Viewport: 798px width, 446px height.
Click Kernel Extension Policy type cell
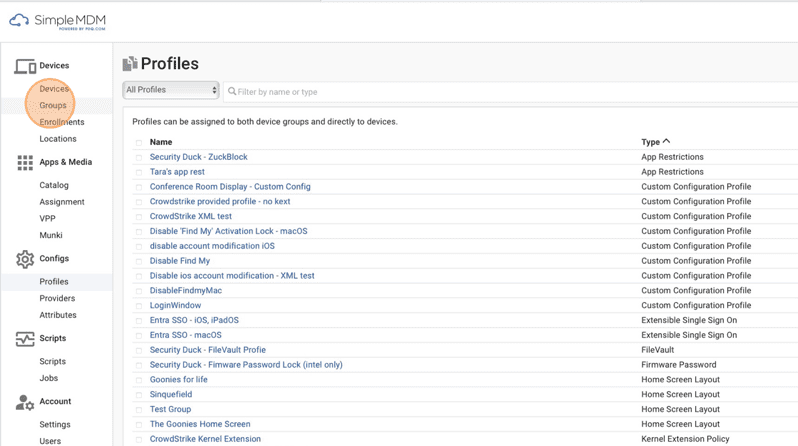pos(686,438)
